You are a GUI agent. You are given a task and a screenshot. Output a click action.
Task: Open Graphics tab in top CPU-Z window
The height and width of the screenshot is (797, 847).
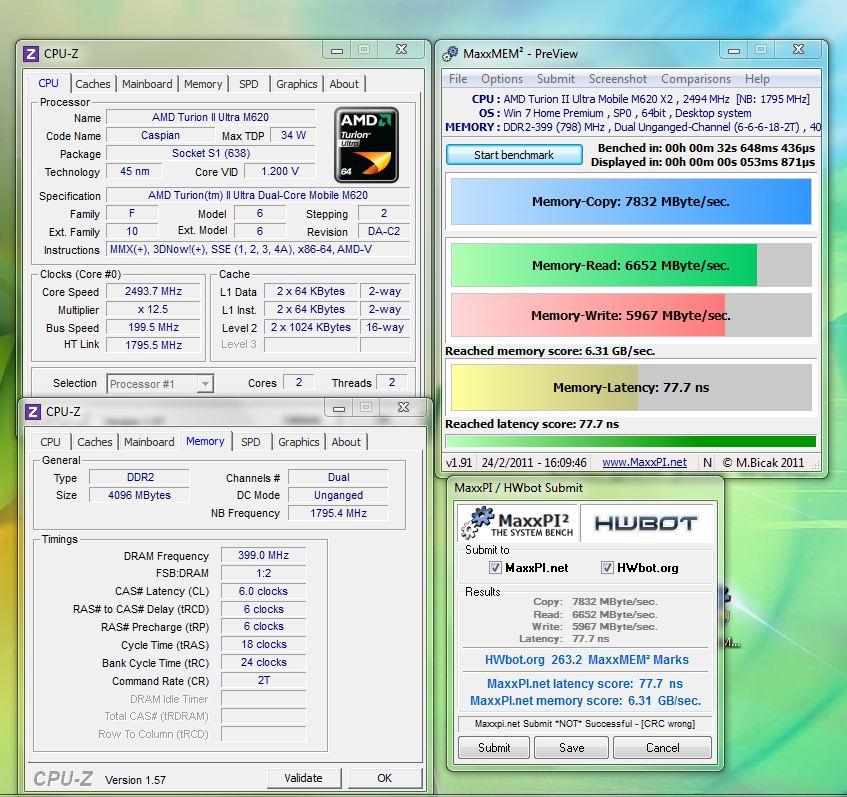(x=297, y=84)
